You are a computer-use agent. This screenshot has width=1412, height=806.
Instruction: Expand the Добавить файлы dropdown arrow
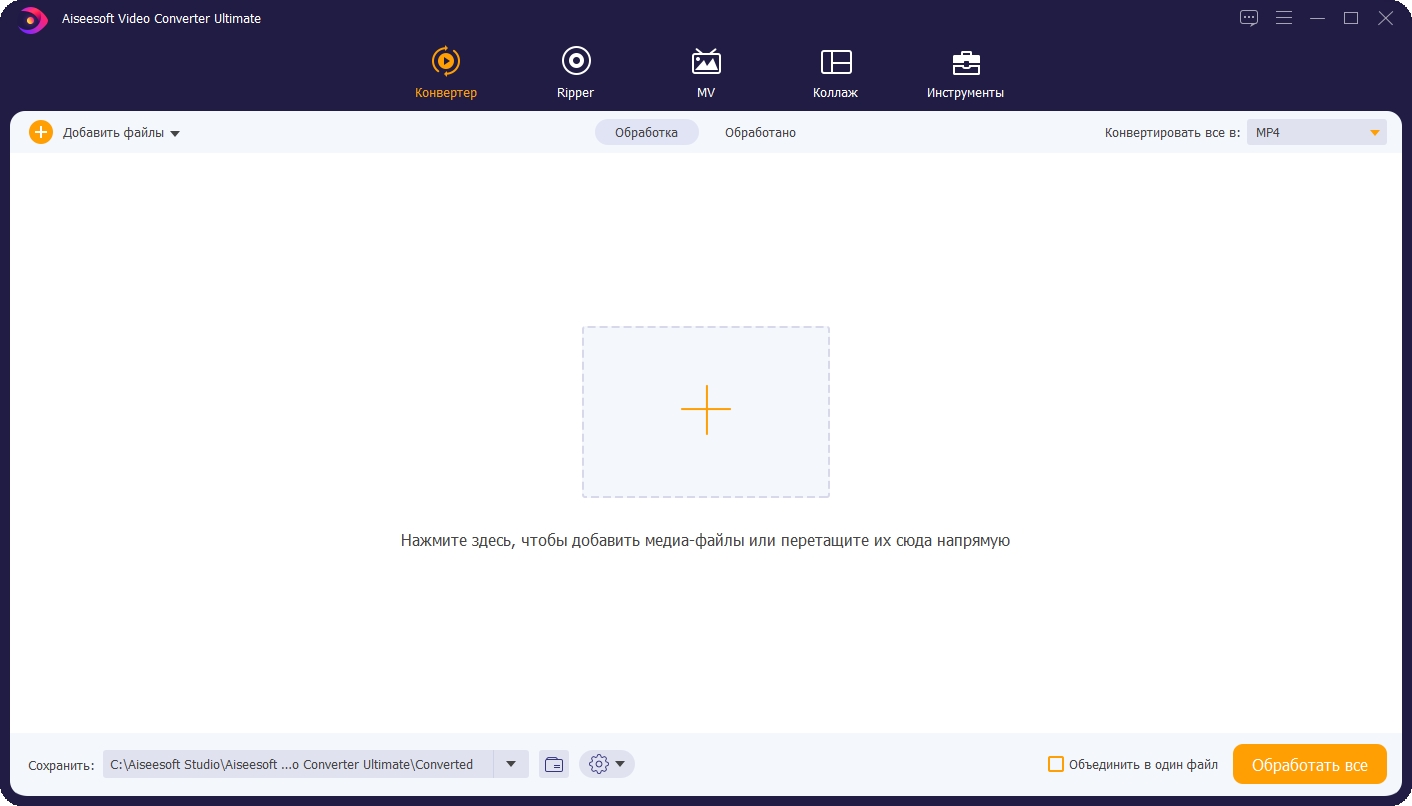pyautogui.click(x=175, y=133)
